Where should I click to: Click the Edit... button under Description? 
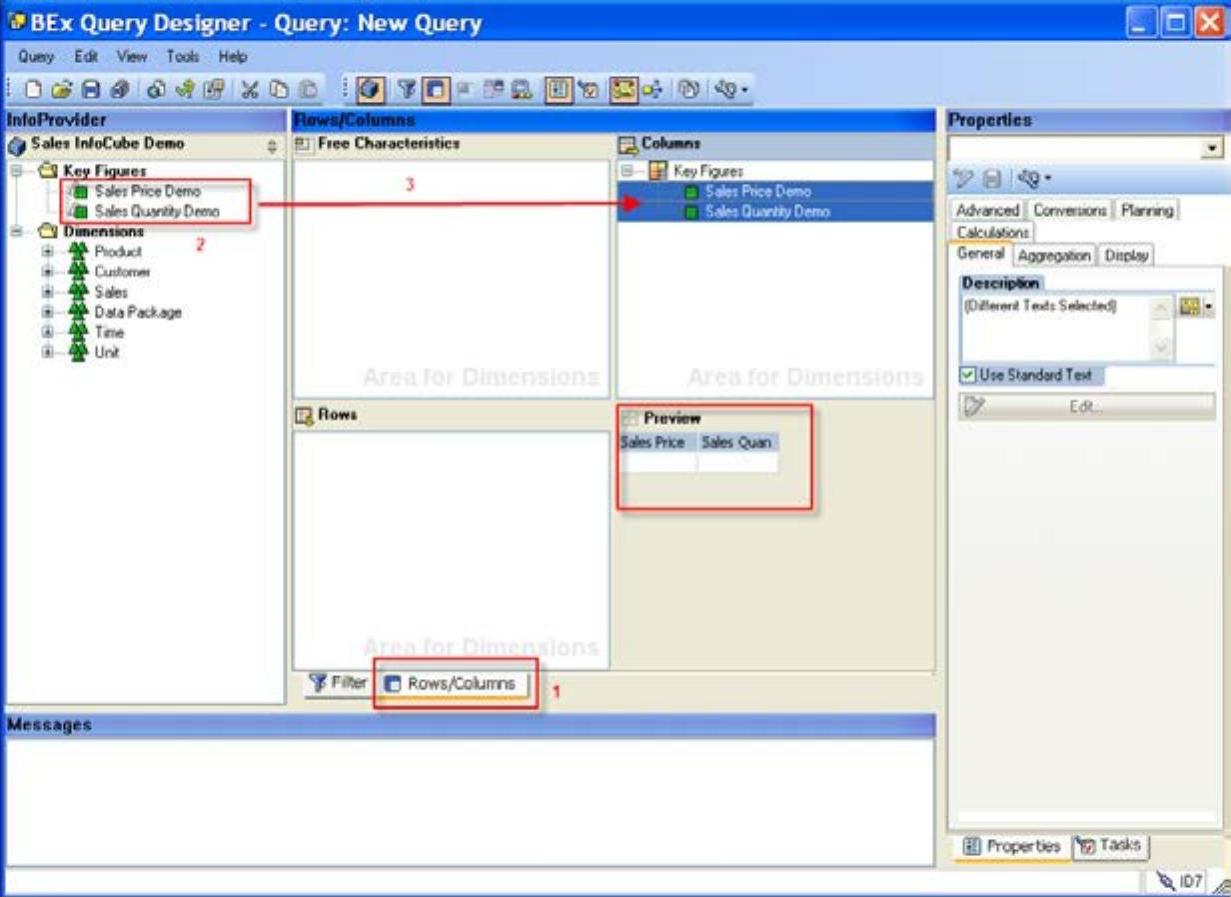(1087, 407)
